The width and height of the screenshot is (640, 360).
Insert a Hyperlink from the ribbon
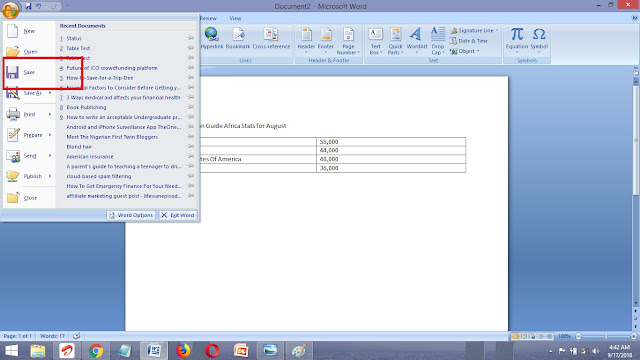coord(212,38)
